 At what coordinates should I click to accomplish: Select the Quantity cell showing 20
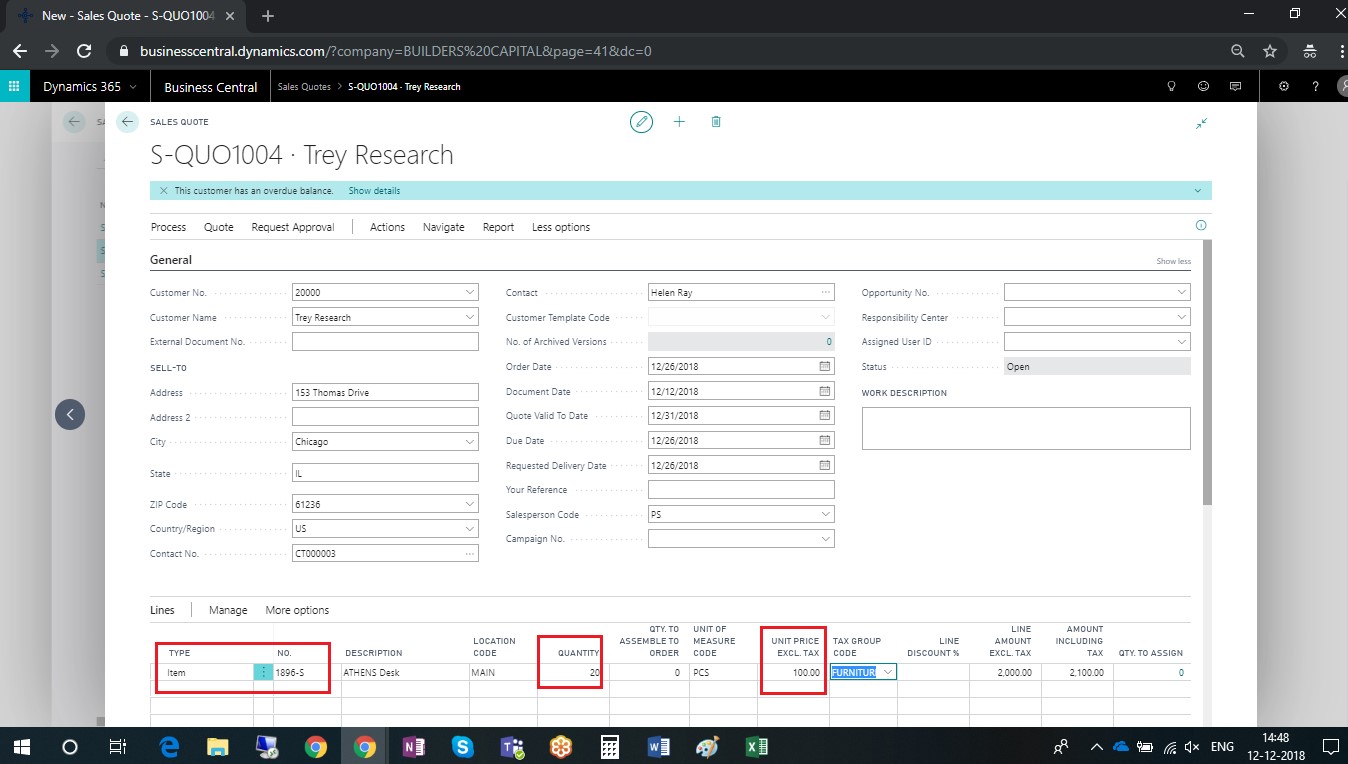(x=573, y=673)
